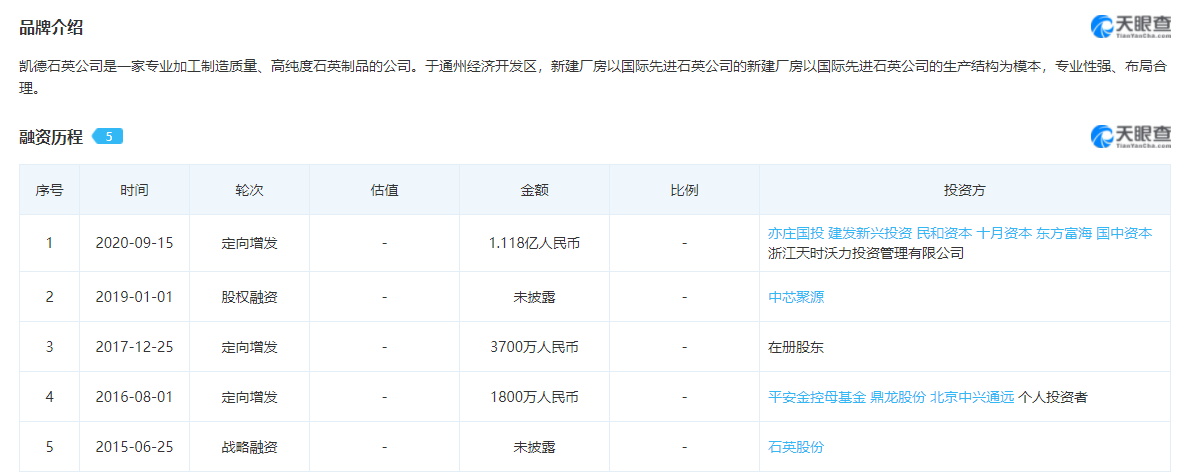1183x472 pixels.
Task: Click the 时间 column header
Action: [x=134, y=190]
